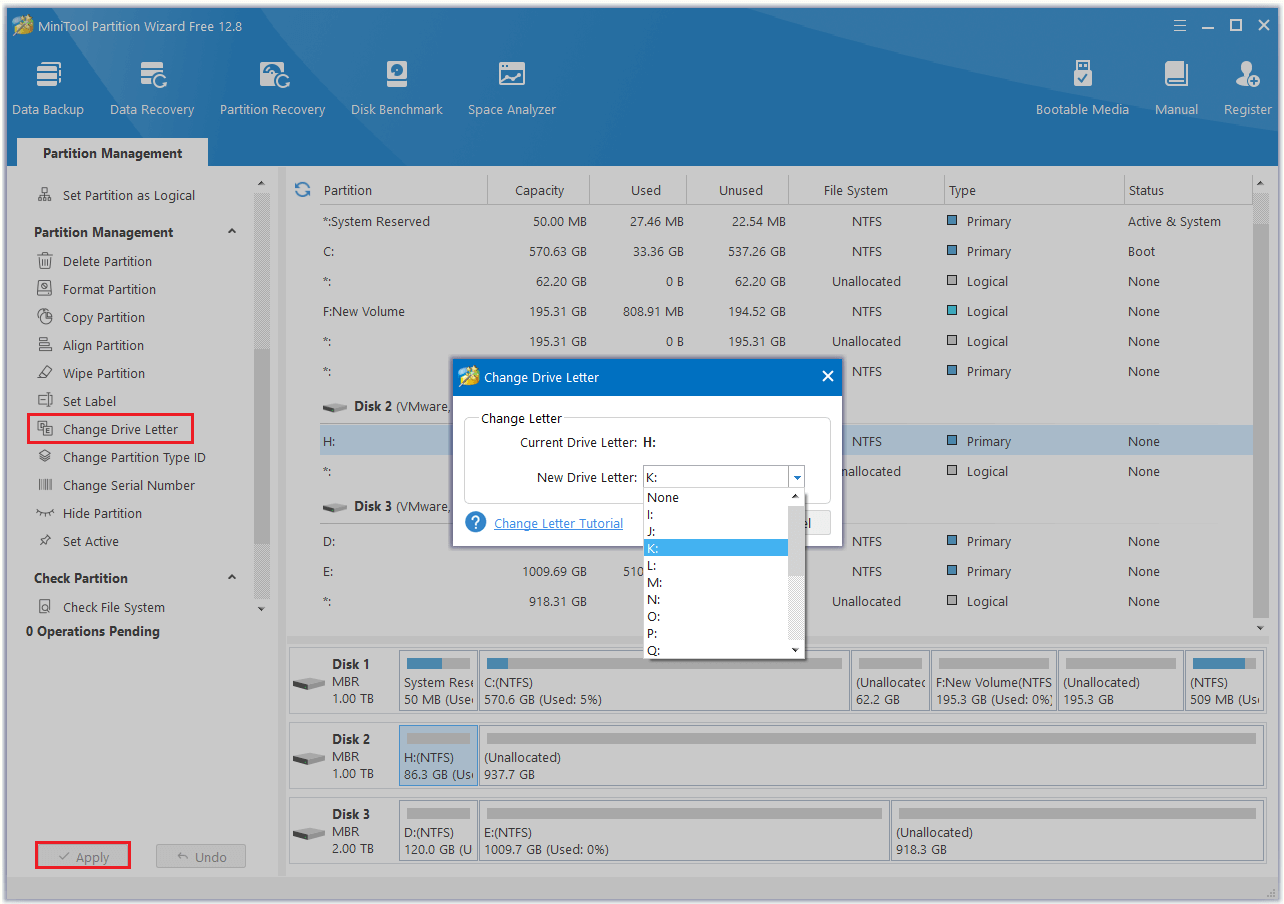
Task: Open Data Recovery tool
Action: coord(152,89)
